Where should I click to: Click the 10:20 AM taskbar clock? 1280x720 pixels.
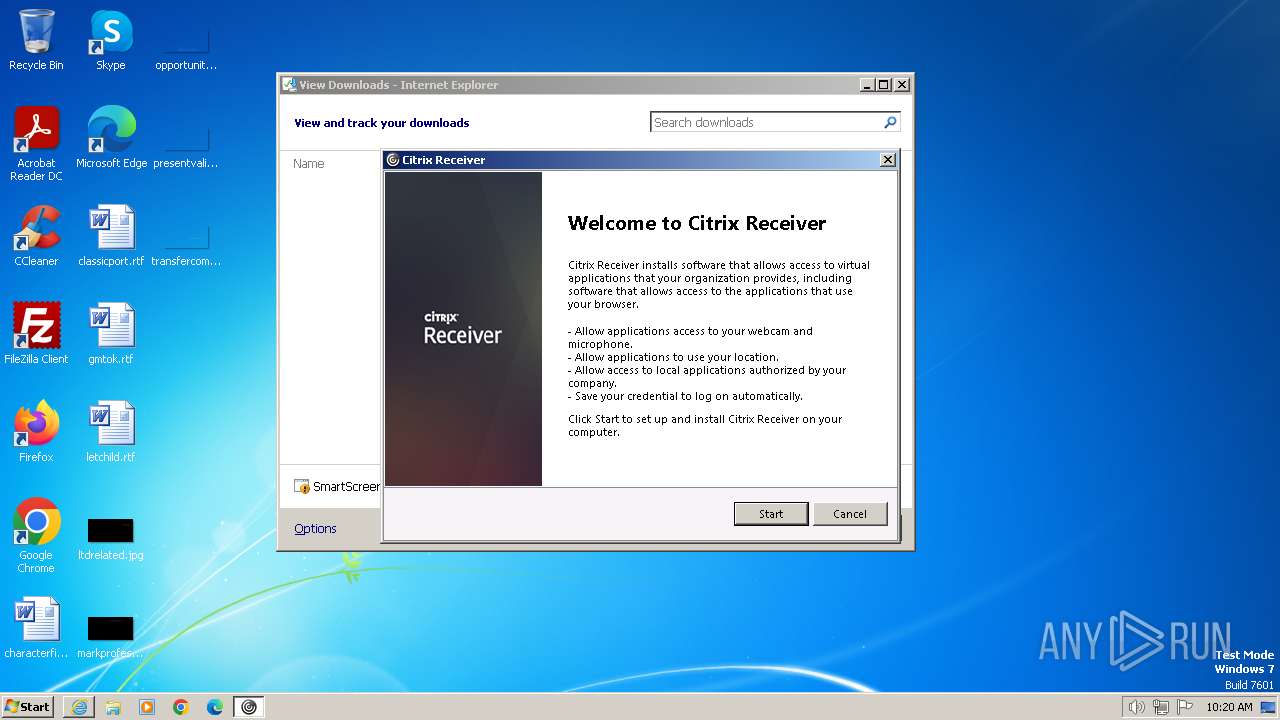tap(1229, 707)
